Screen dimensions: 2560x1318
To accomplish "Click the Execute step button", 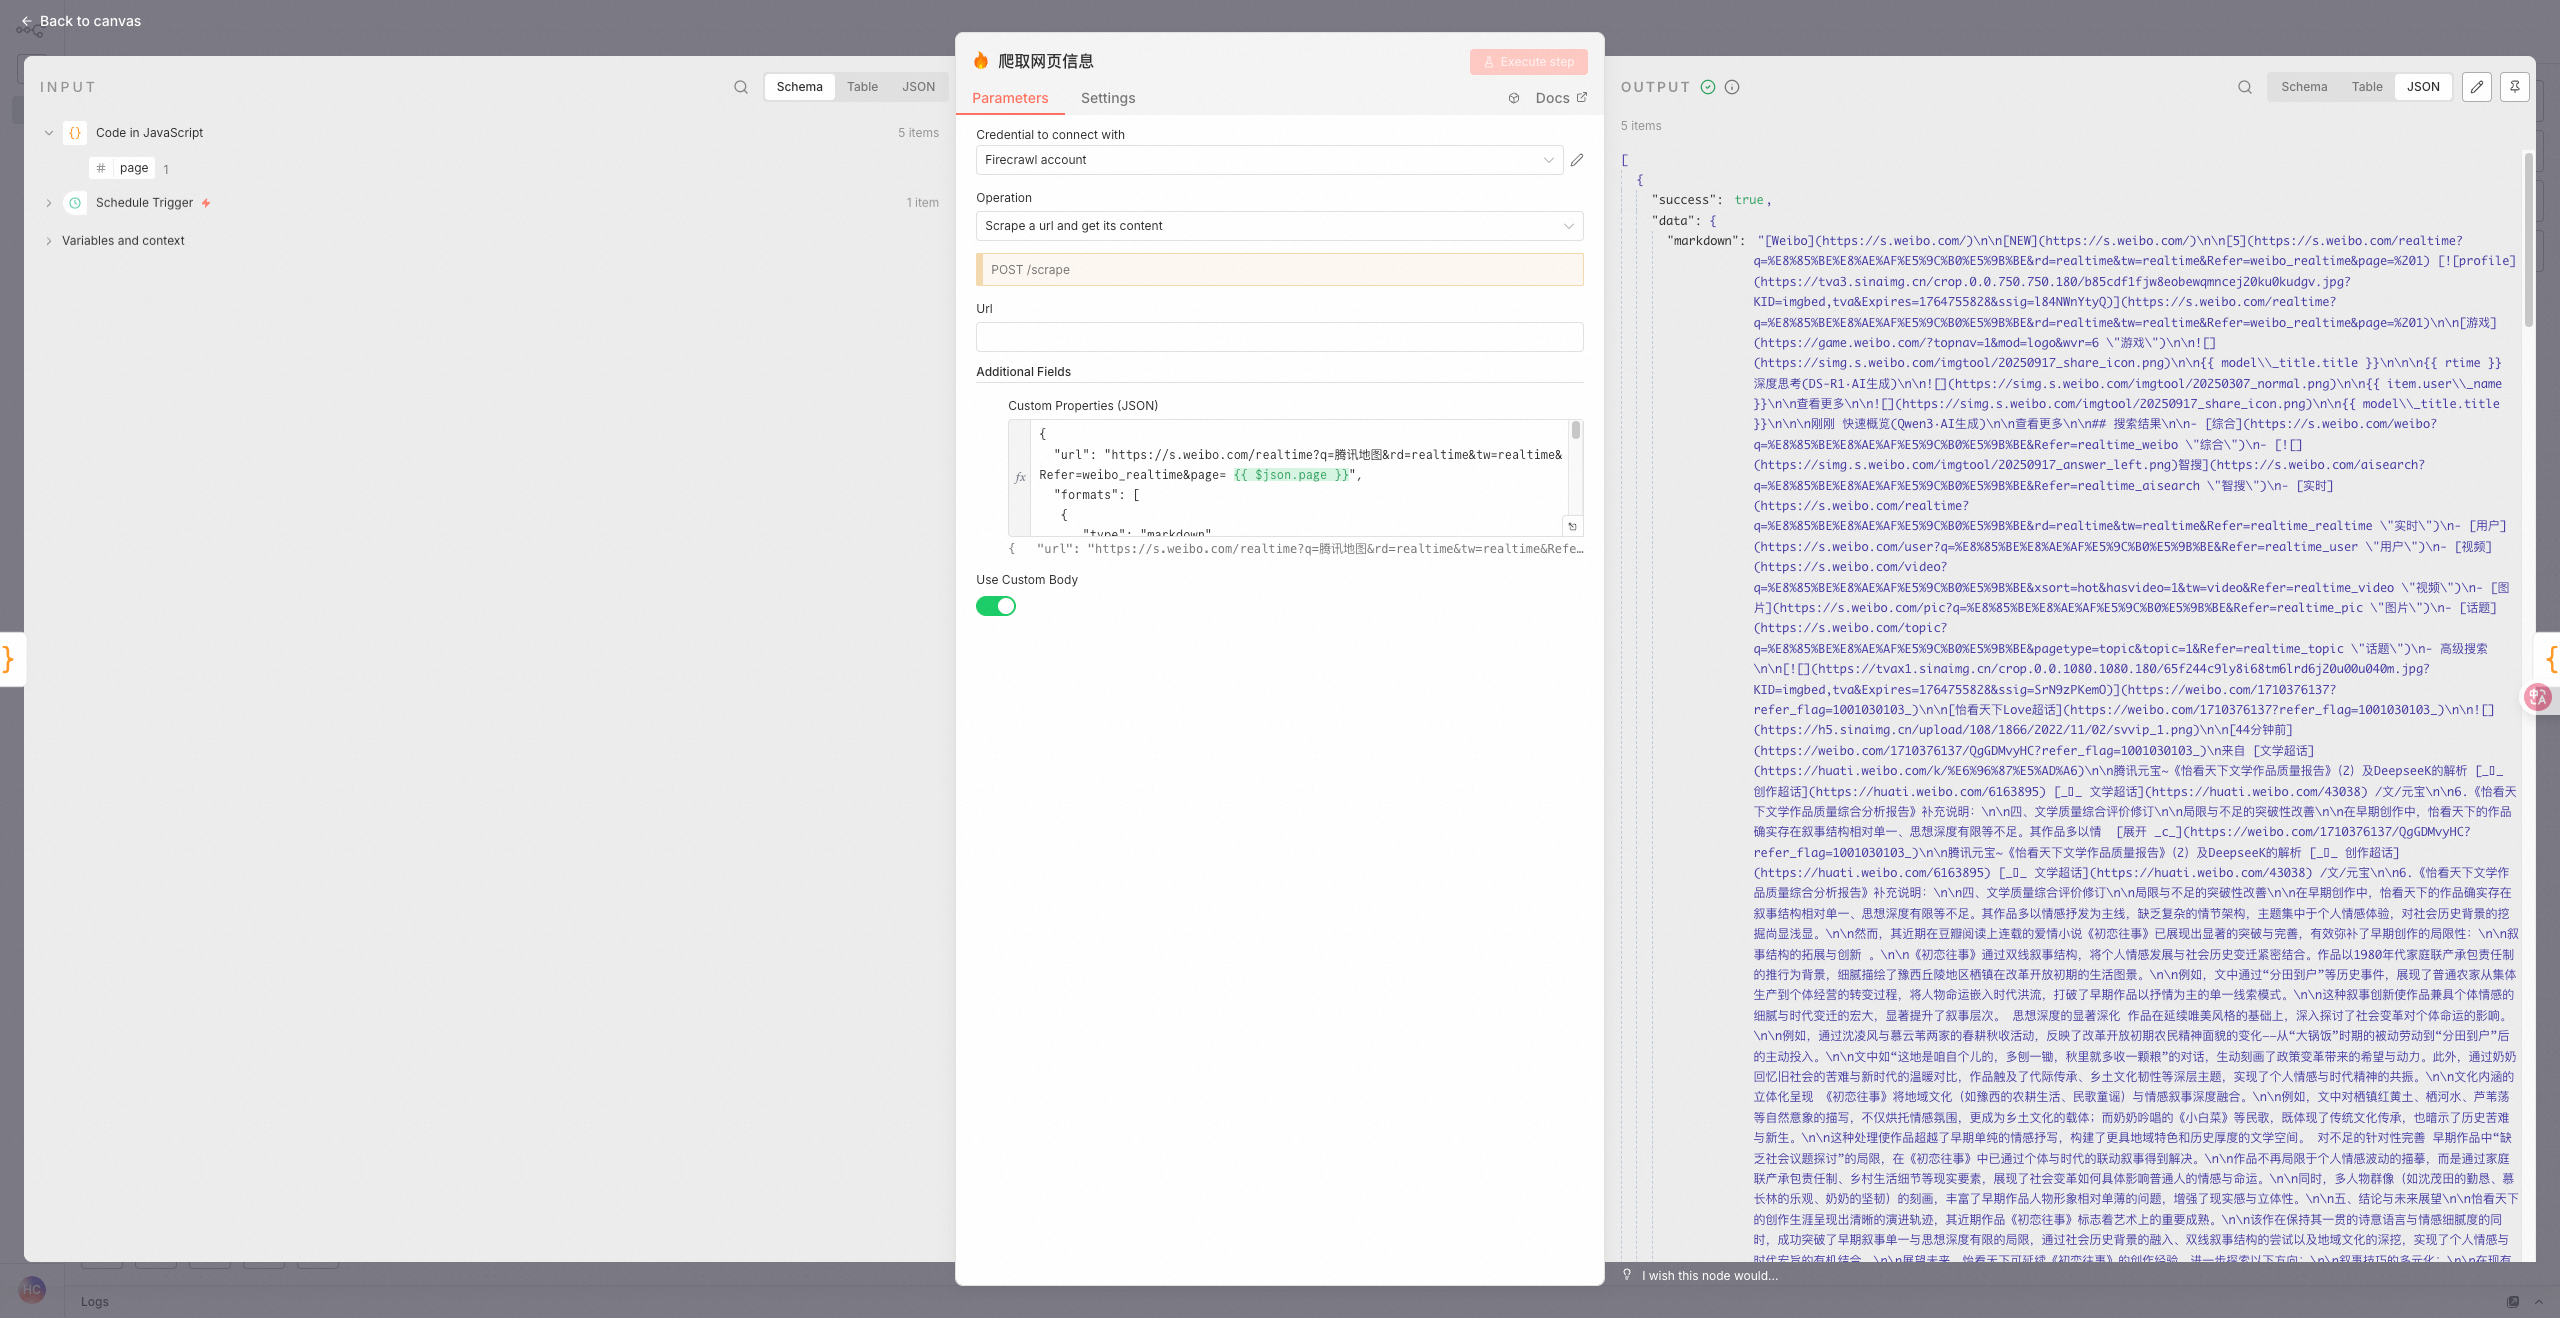I will pos(1528,62).
